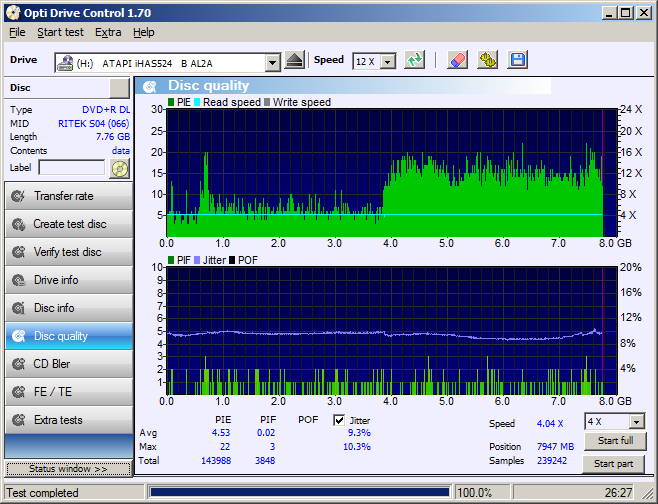Click the green refresh speed arrows icon
The width and height of the screenshot is (658, 504).
point(415,60)
